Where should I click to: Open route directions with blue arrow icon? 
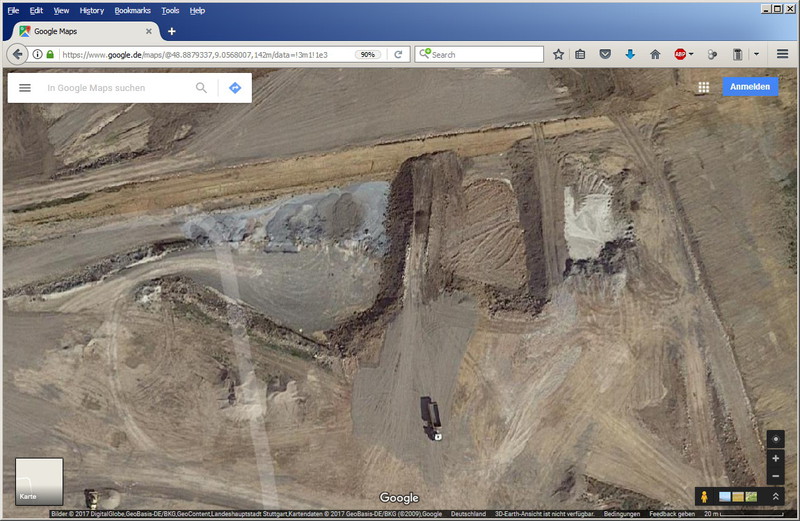(x=234, y=88)
